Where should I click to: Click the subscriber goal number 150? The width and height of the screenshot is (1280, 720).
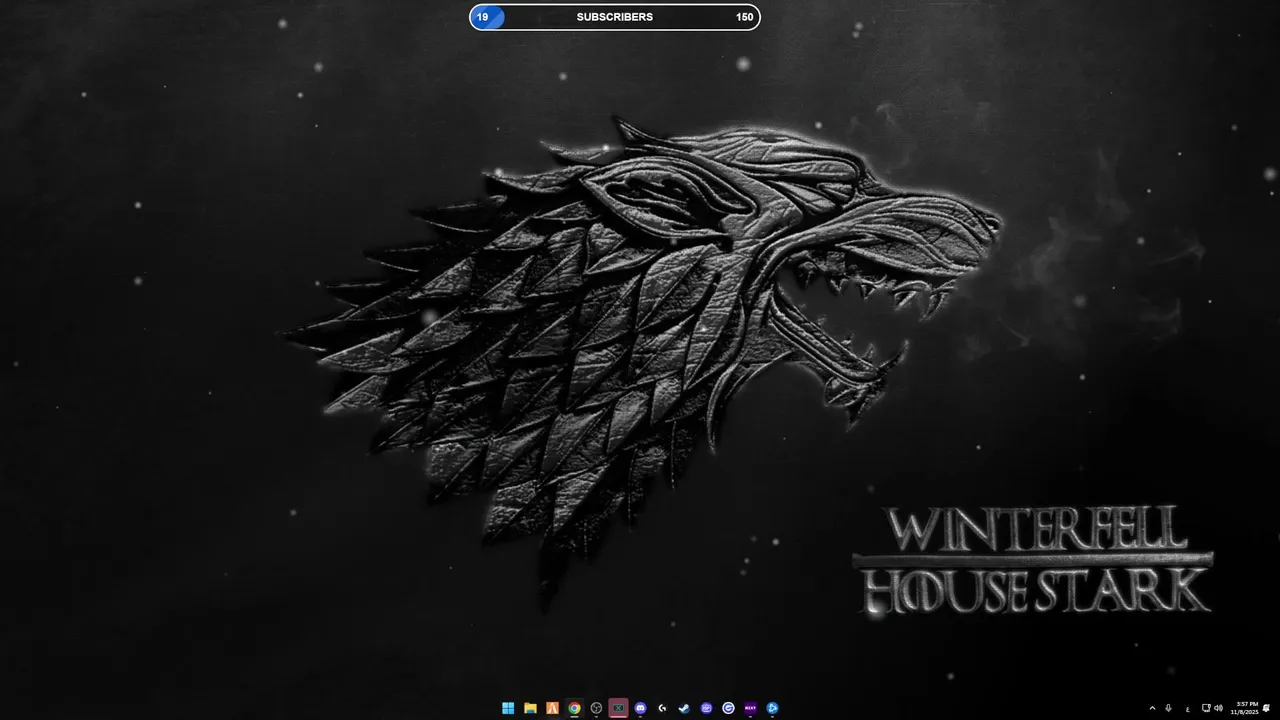pos(745,17)
